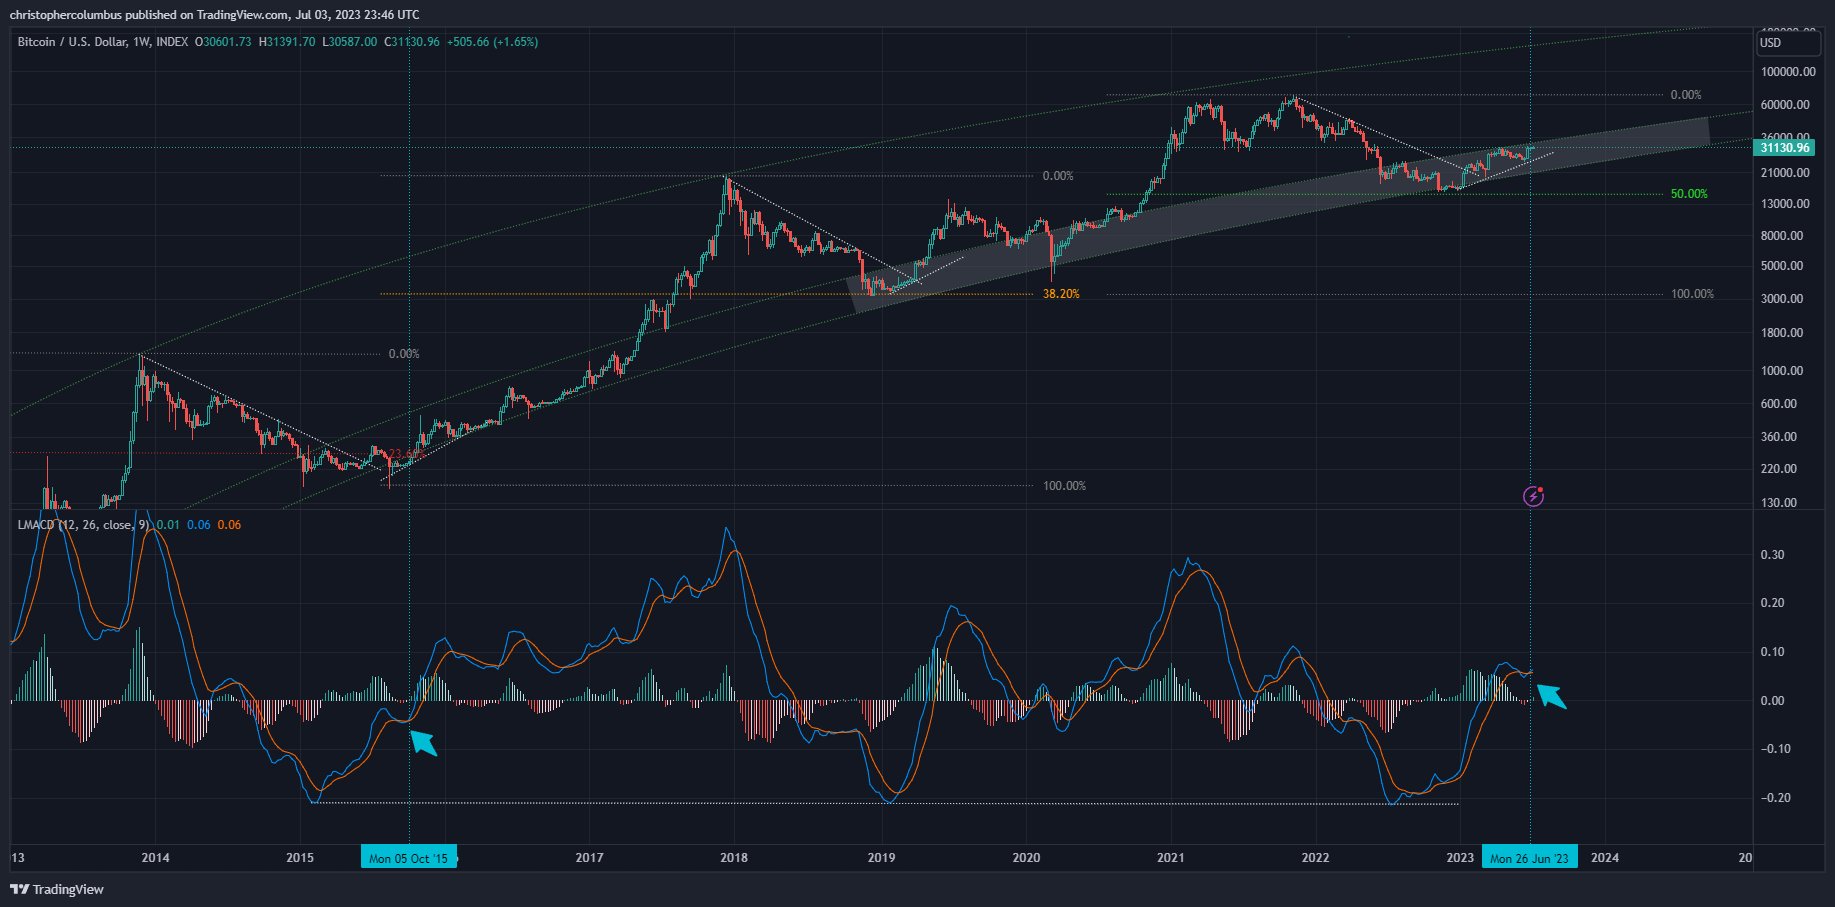The width and height of the screenshot is (1835, 907).
Task: Click the publisher text christophercolumbus at top
Action: [65, 14]
